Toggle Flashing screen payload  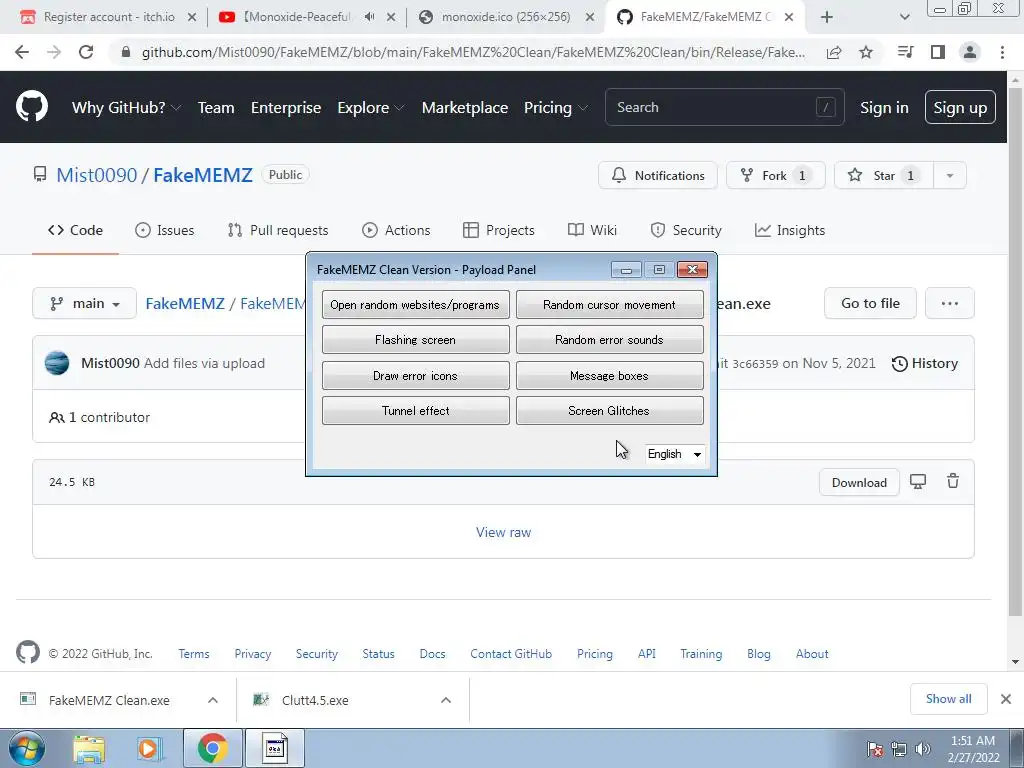point(415,340)
